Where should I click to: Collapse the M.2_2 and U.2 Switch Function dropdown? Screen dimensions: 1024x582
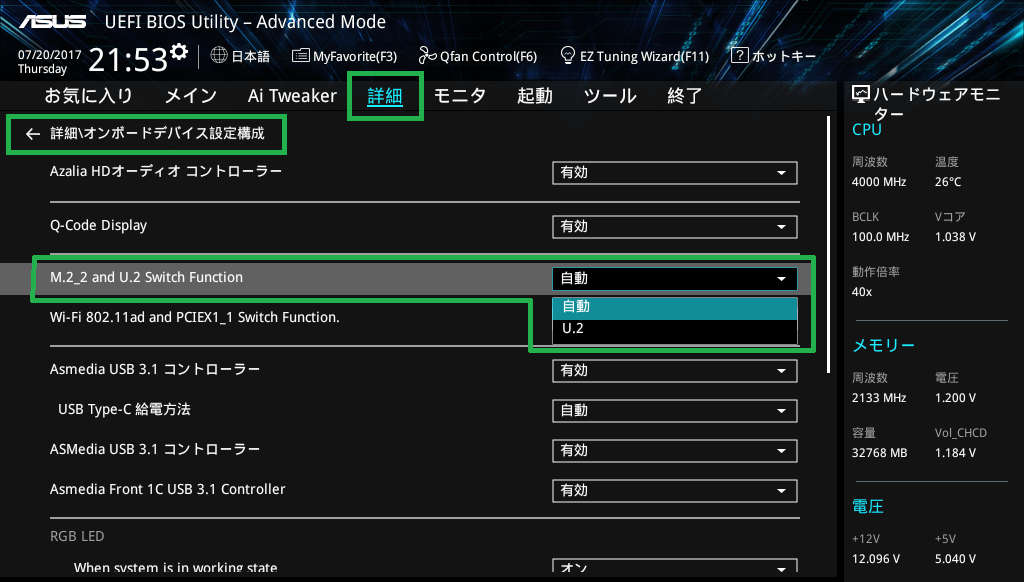[x=675, y=278]
